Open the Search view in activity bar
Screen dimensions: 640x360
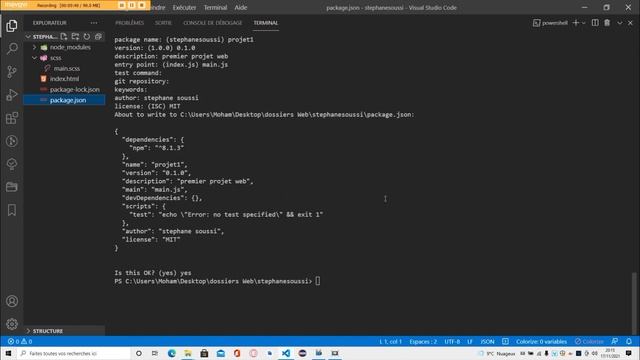pyautogui.click(x=12, y=49)
